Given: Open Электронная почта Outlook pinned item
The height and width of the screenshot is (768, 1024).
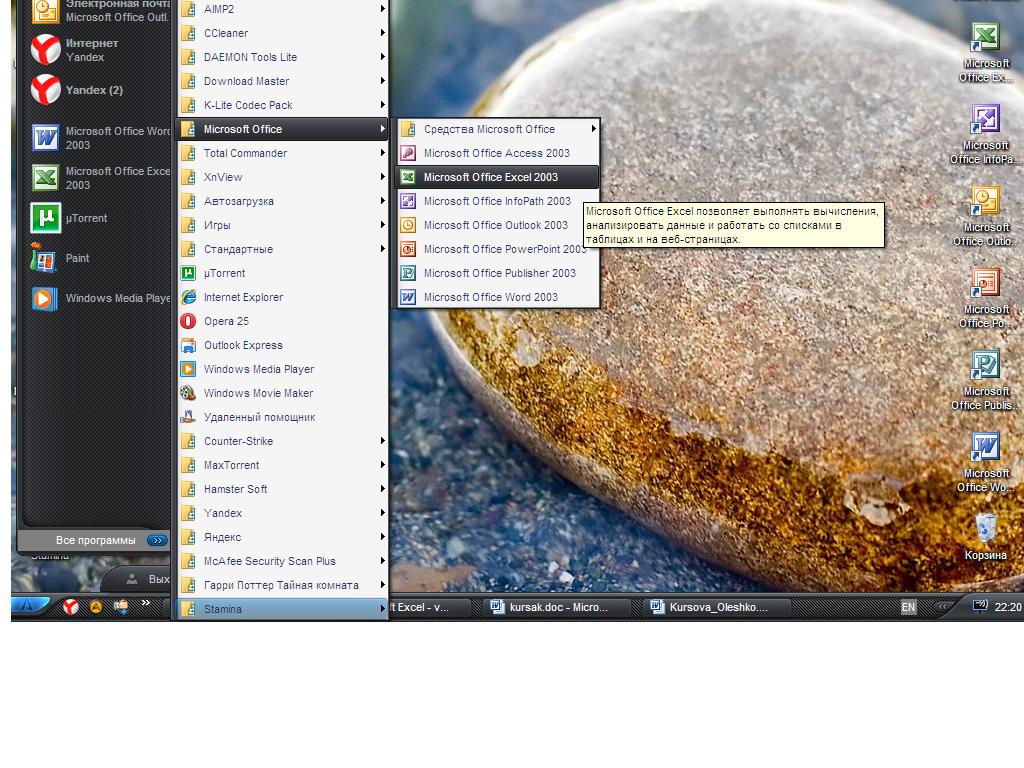Looking at the screenshot, I should (98, 12).
